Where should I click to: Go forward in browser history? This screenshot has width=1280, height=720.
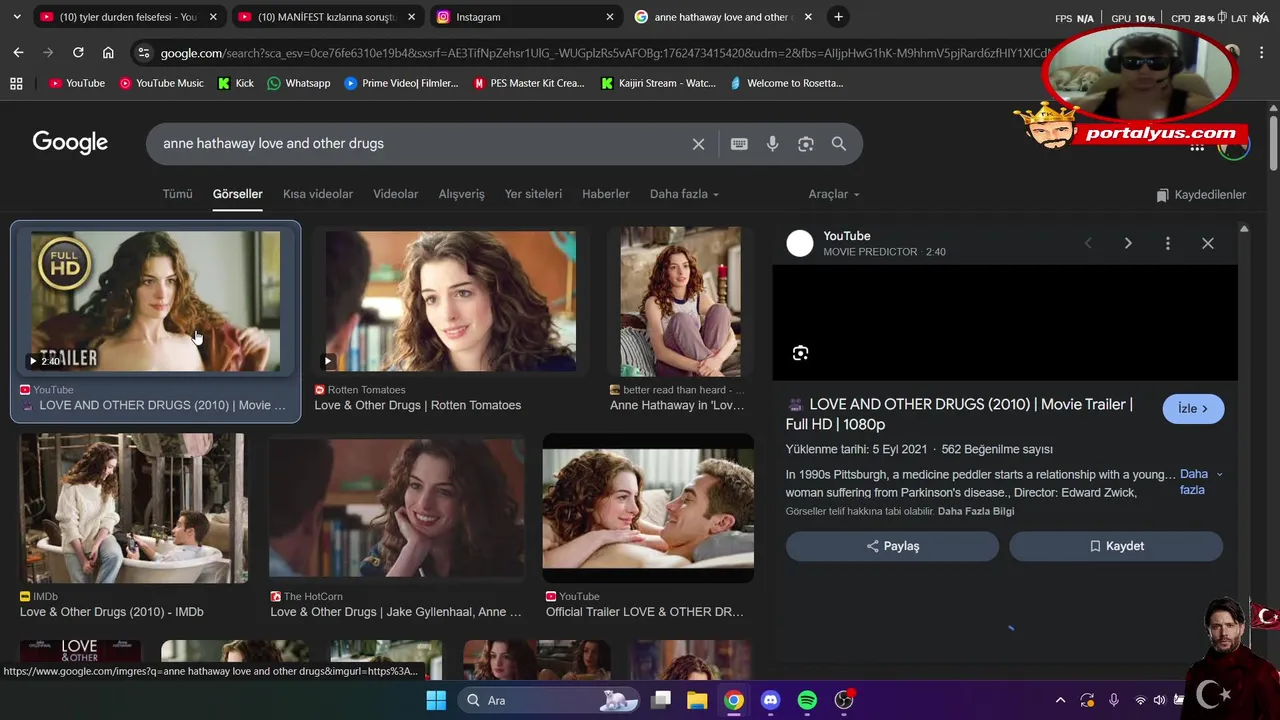(x=48, y=53)
